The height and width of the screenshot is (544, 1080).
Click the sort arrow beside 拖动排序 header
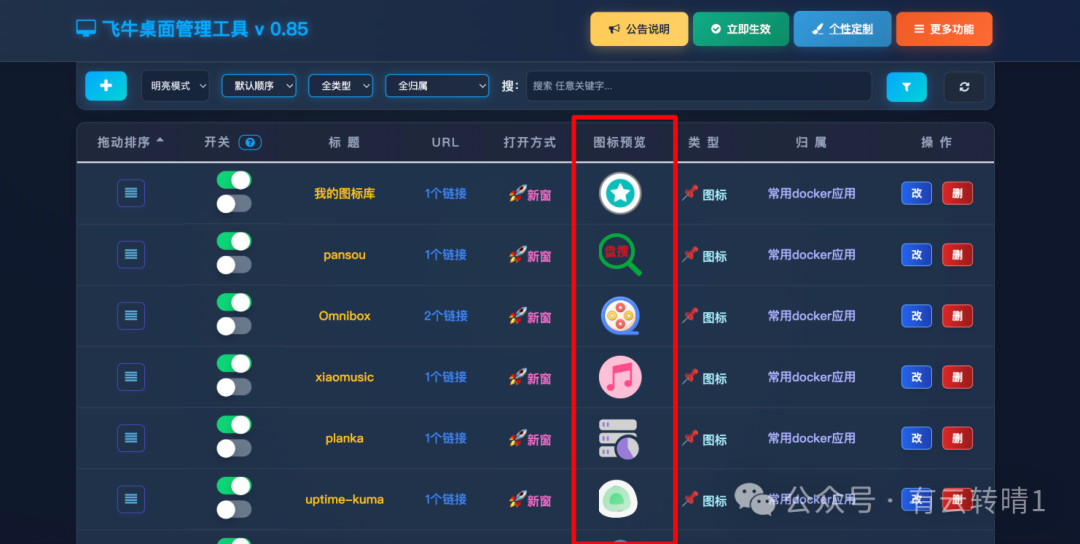click(x=160, y=140)
